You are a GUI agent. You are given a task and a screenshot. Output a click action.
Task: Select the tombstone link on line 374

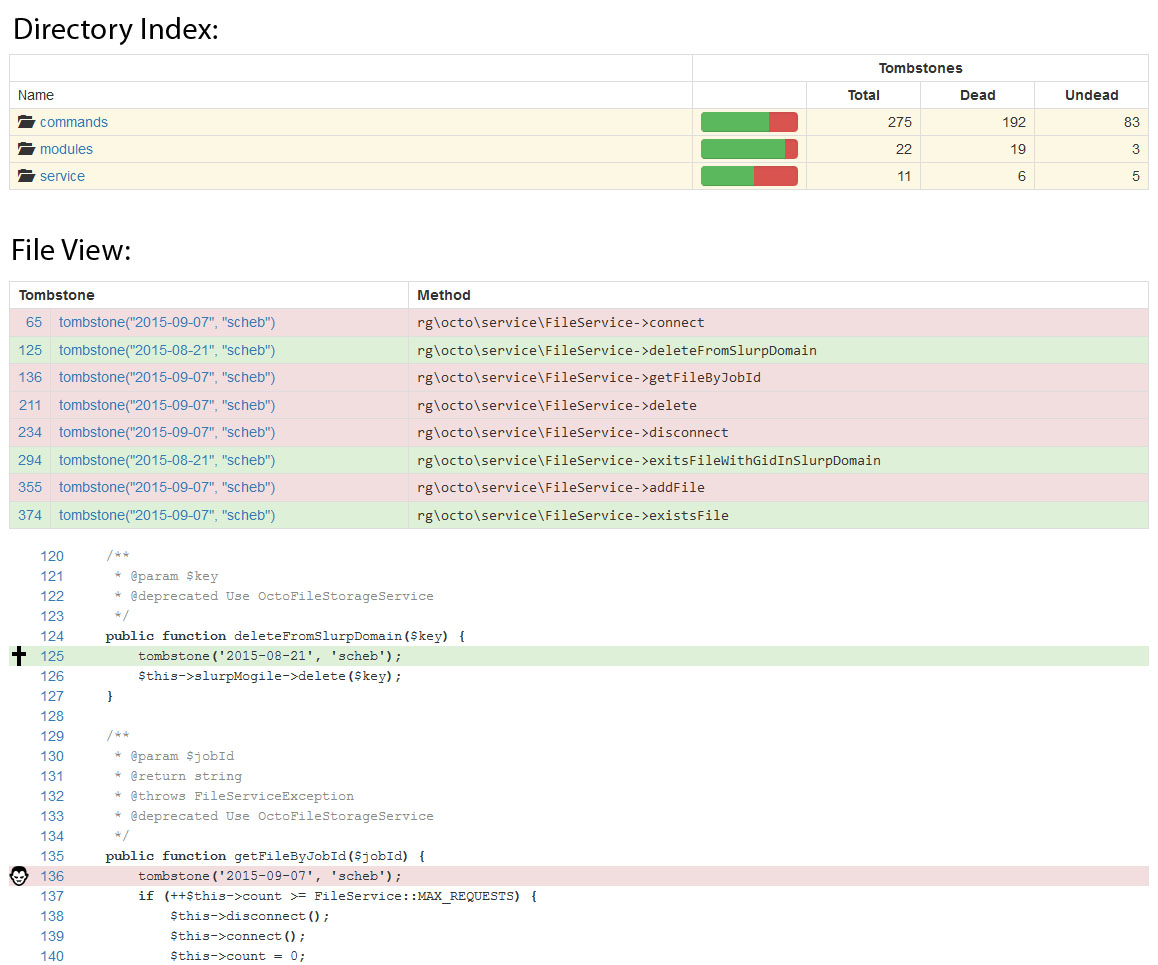point(167,515)
